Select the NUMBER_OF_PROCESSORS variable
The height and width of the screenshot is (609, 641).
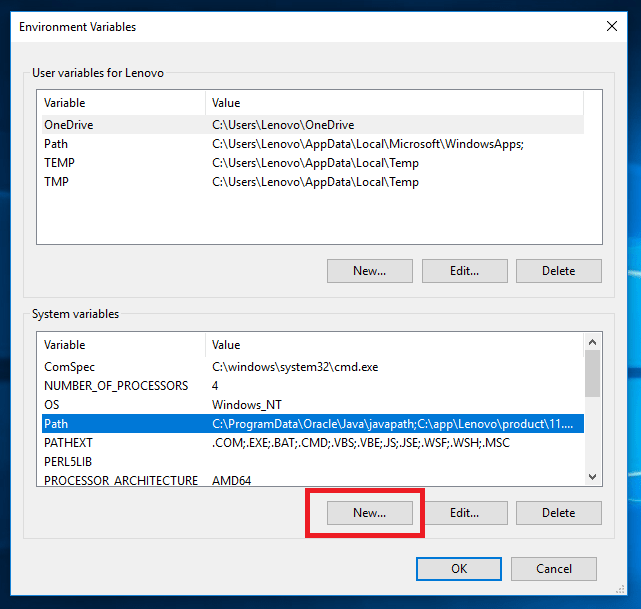pos(115,386)
